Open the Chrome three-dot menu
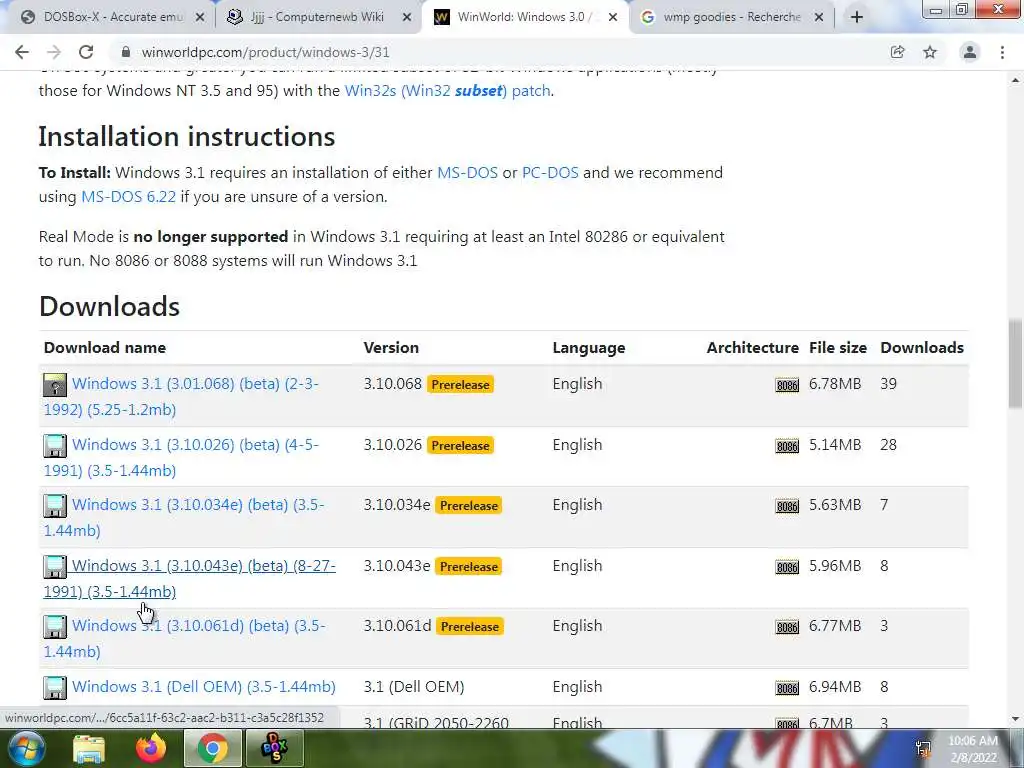 [1002, 52]
